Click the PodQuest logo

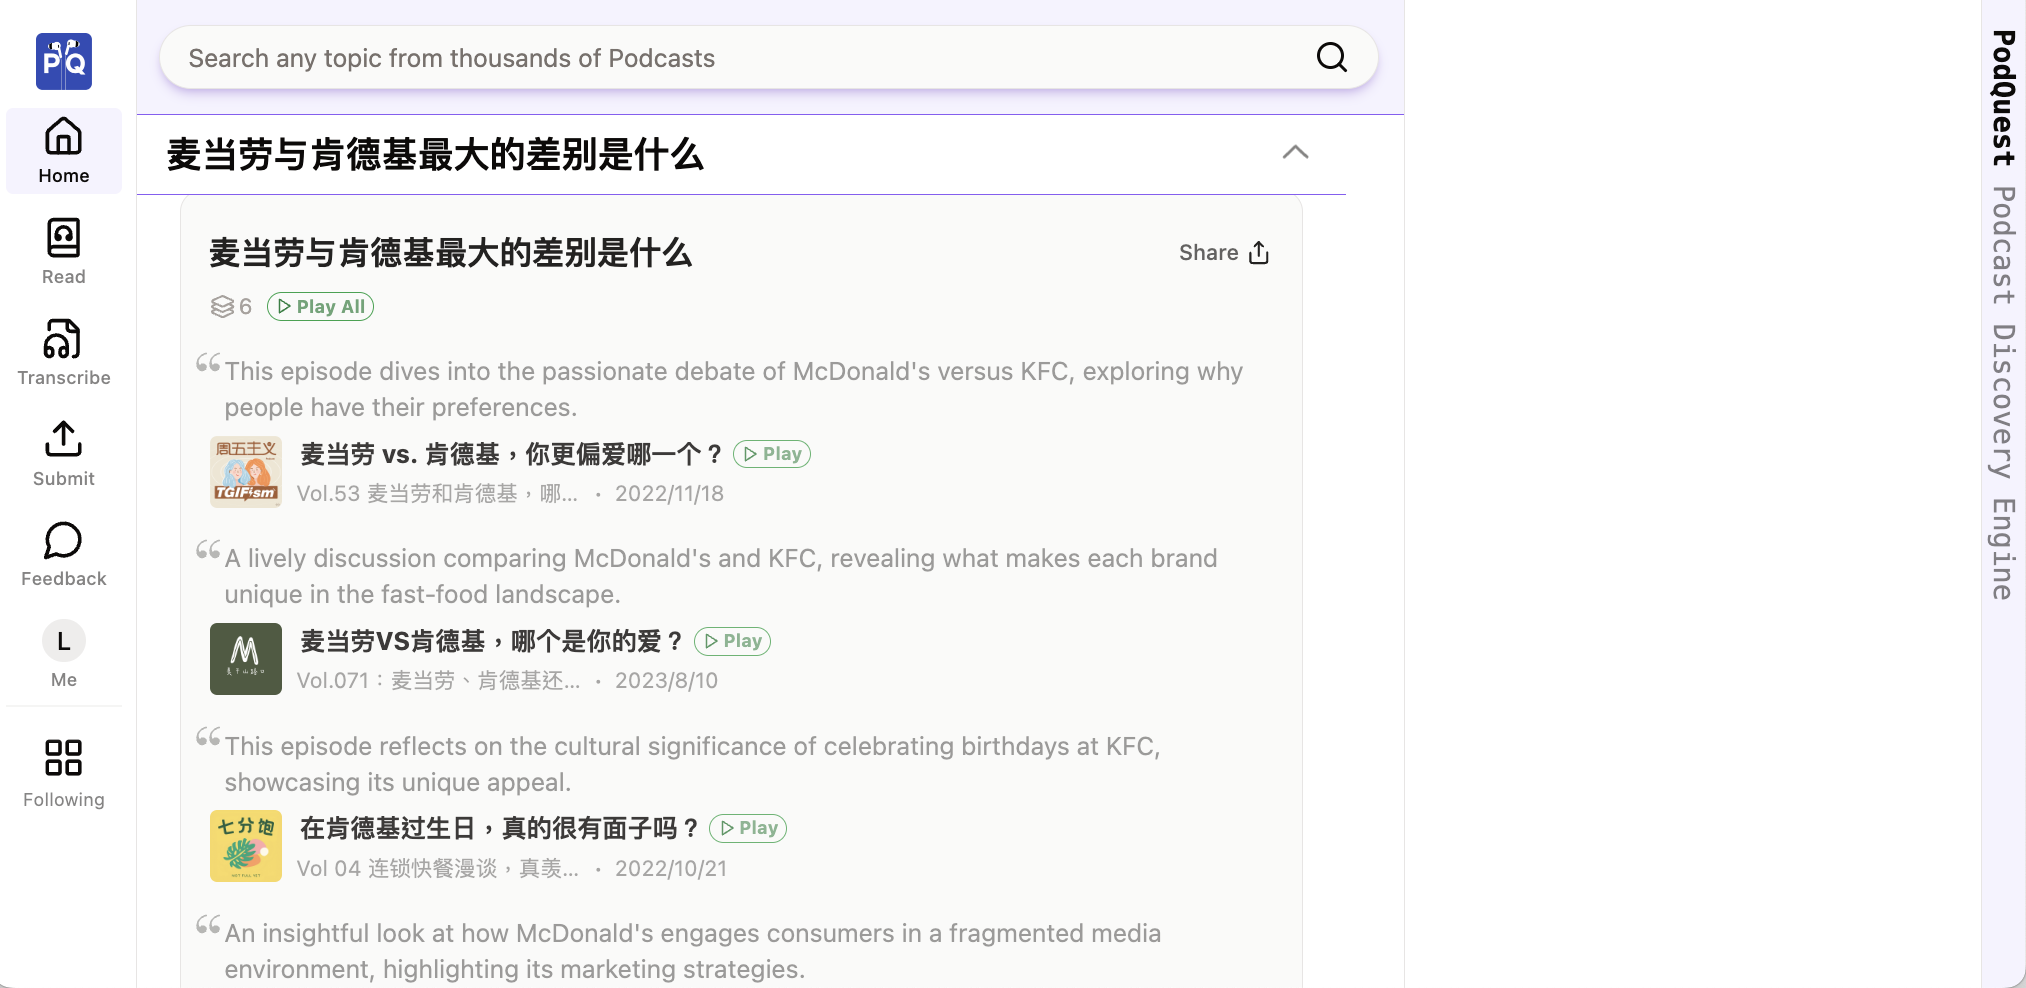pyautogui.click(x=63, y=61)
